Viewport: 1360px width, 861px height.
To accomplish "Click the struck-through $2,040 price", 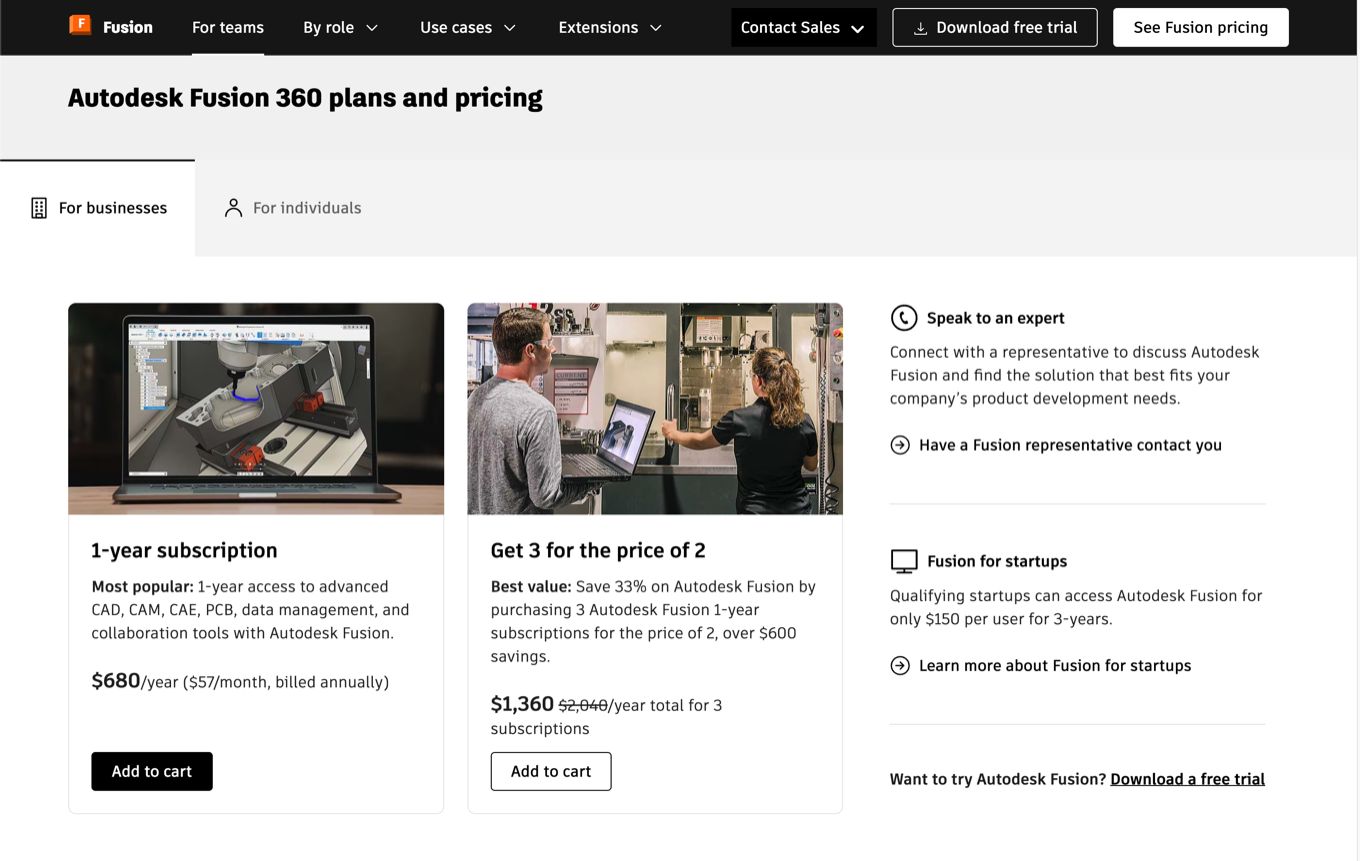I will [583, 706].
